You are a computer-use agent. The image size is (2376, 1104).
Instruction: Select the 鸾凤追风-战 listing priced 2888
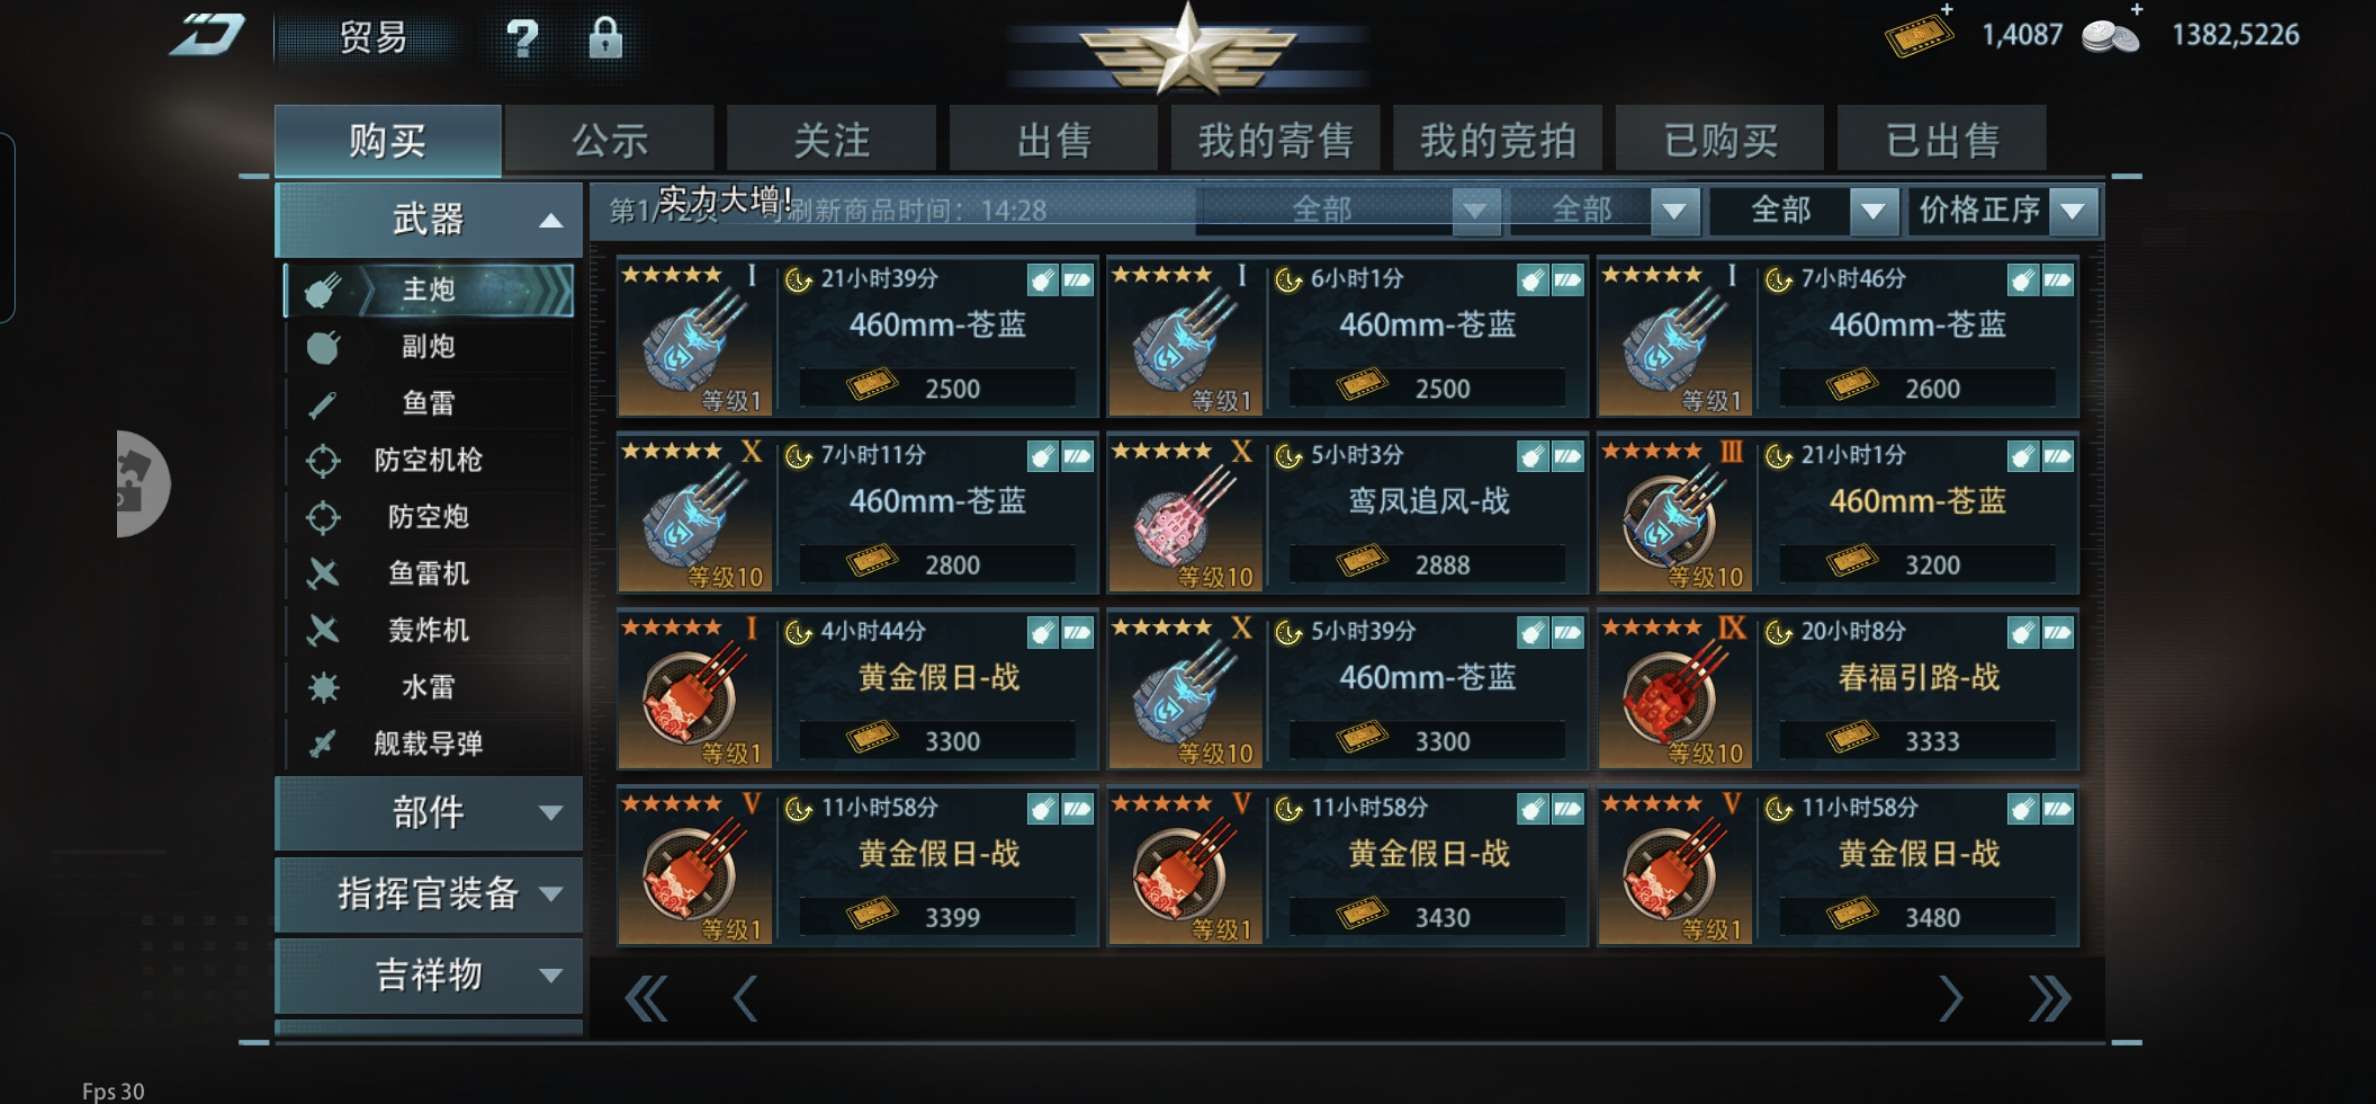pyautogui.click(x=1347, y=513)
